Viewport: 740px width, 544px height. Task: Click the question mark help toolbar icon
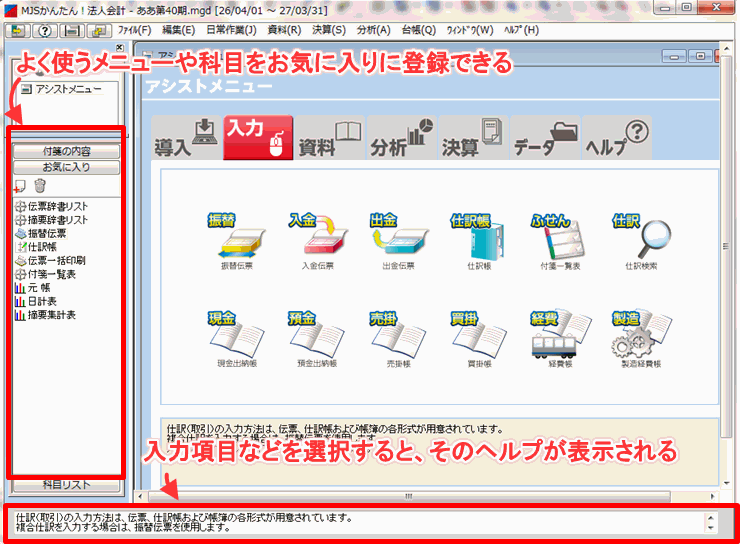45,31
